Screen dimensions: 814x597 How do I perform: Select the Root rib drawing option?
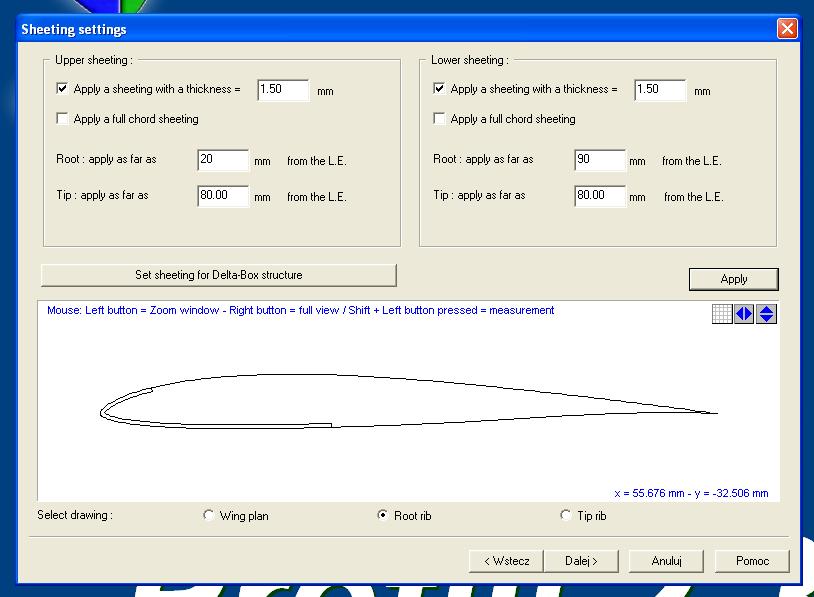tap(383, 516)
